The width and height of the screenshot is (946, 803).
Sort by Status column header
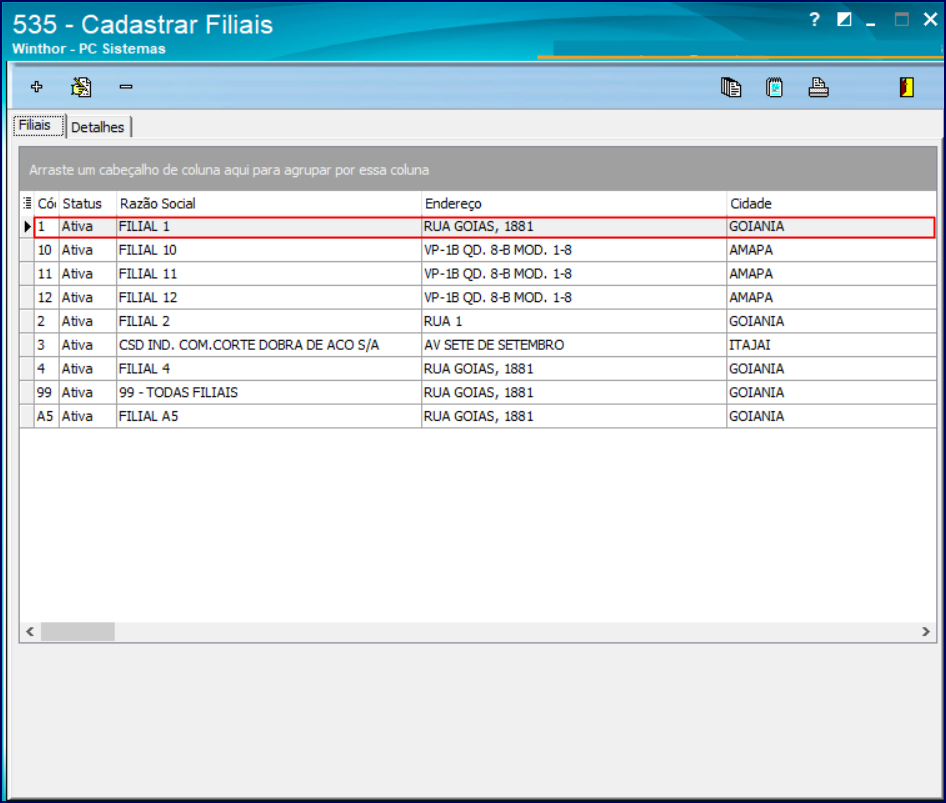coord(87,203)
